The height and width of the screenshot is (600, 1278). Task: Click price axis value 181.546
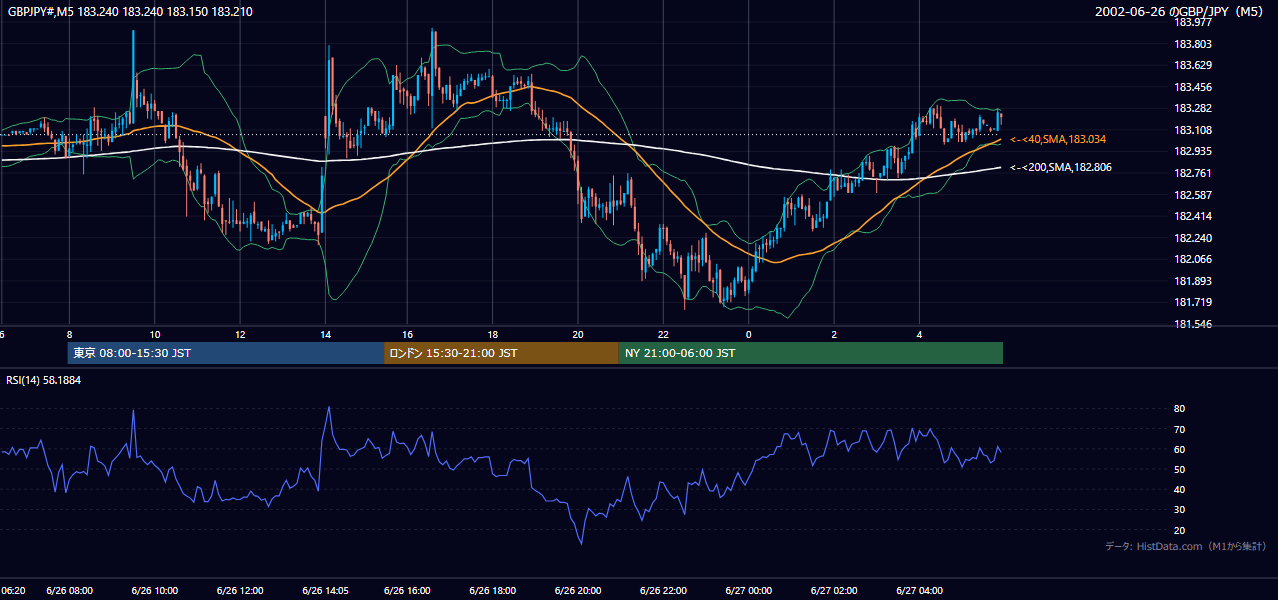[x=1192, y=324]
